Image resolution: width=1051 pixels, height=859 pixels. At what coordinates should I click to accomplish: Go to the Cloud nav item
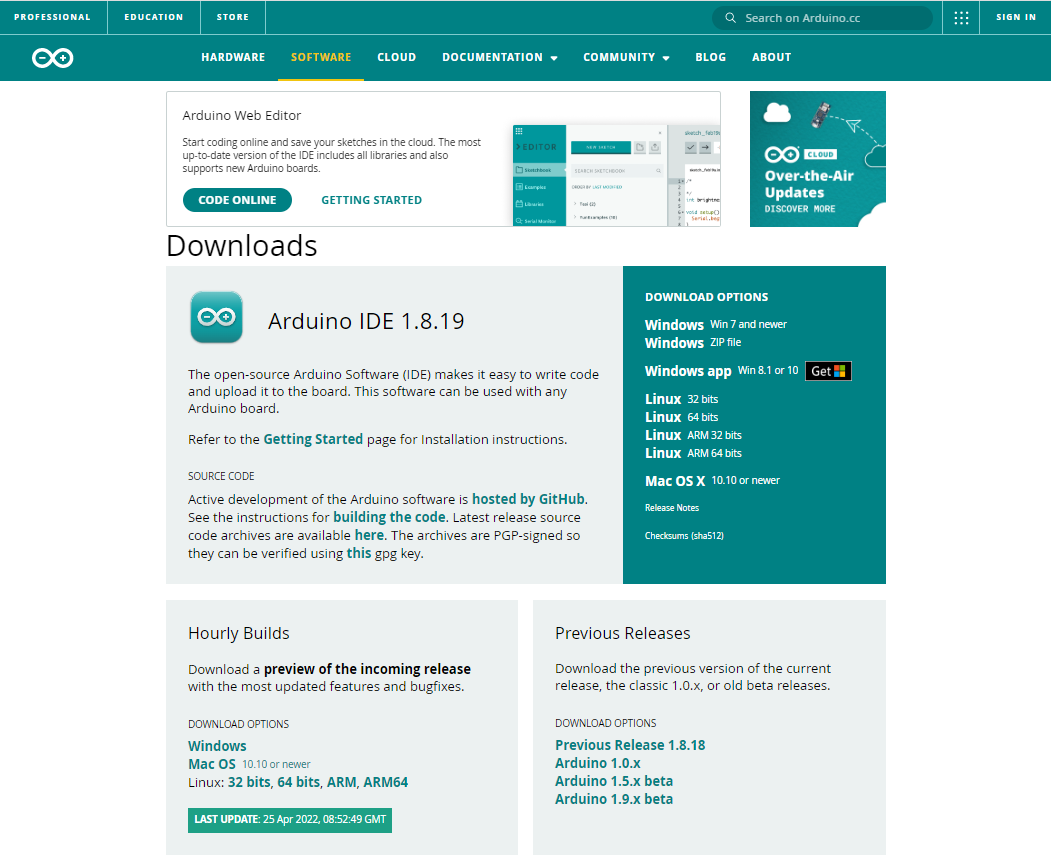pos(397,58)
